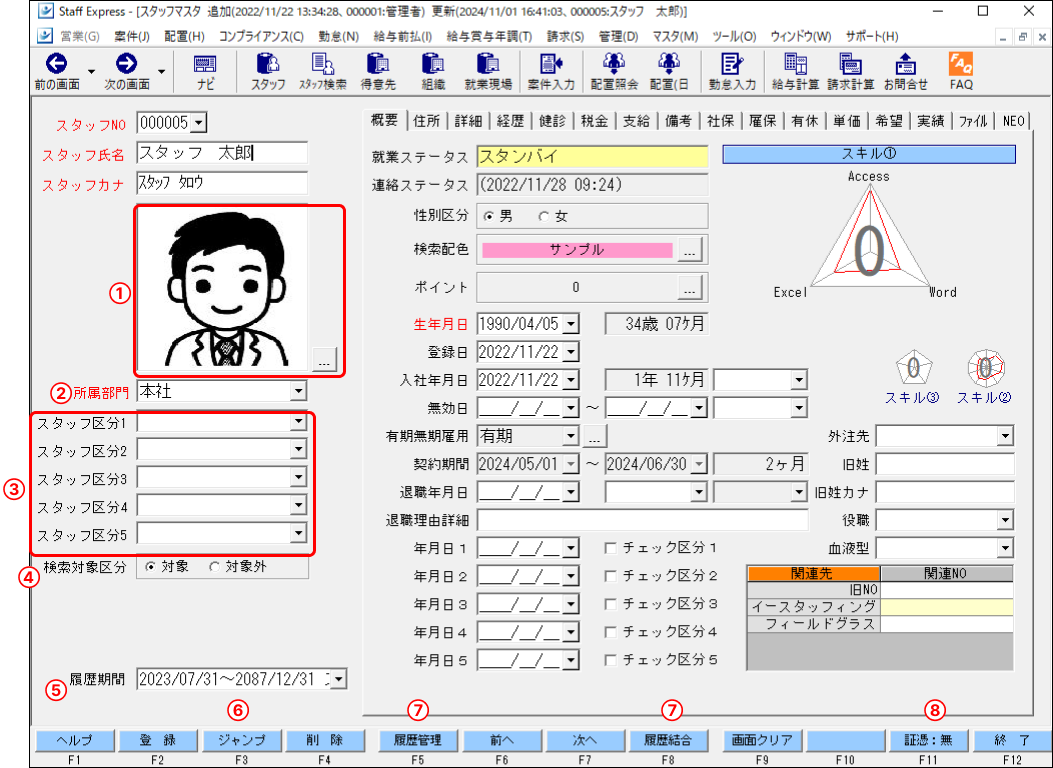Click the スキル② radar chart icon

tap(985, 368)
